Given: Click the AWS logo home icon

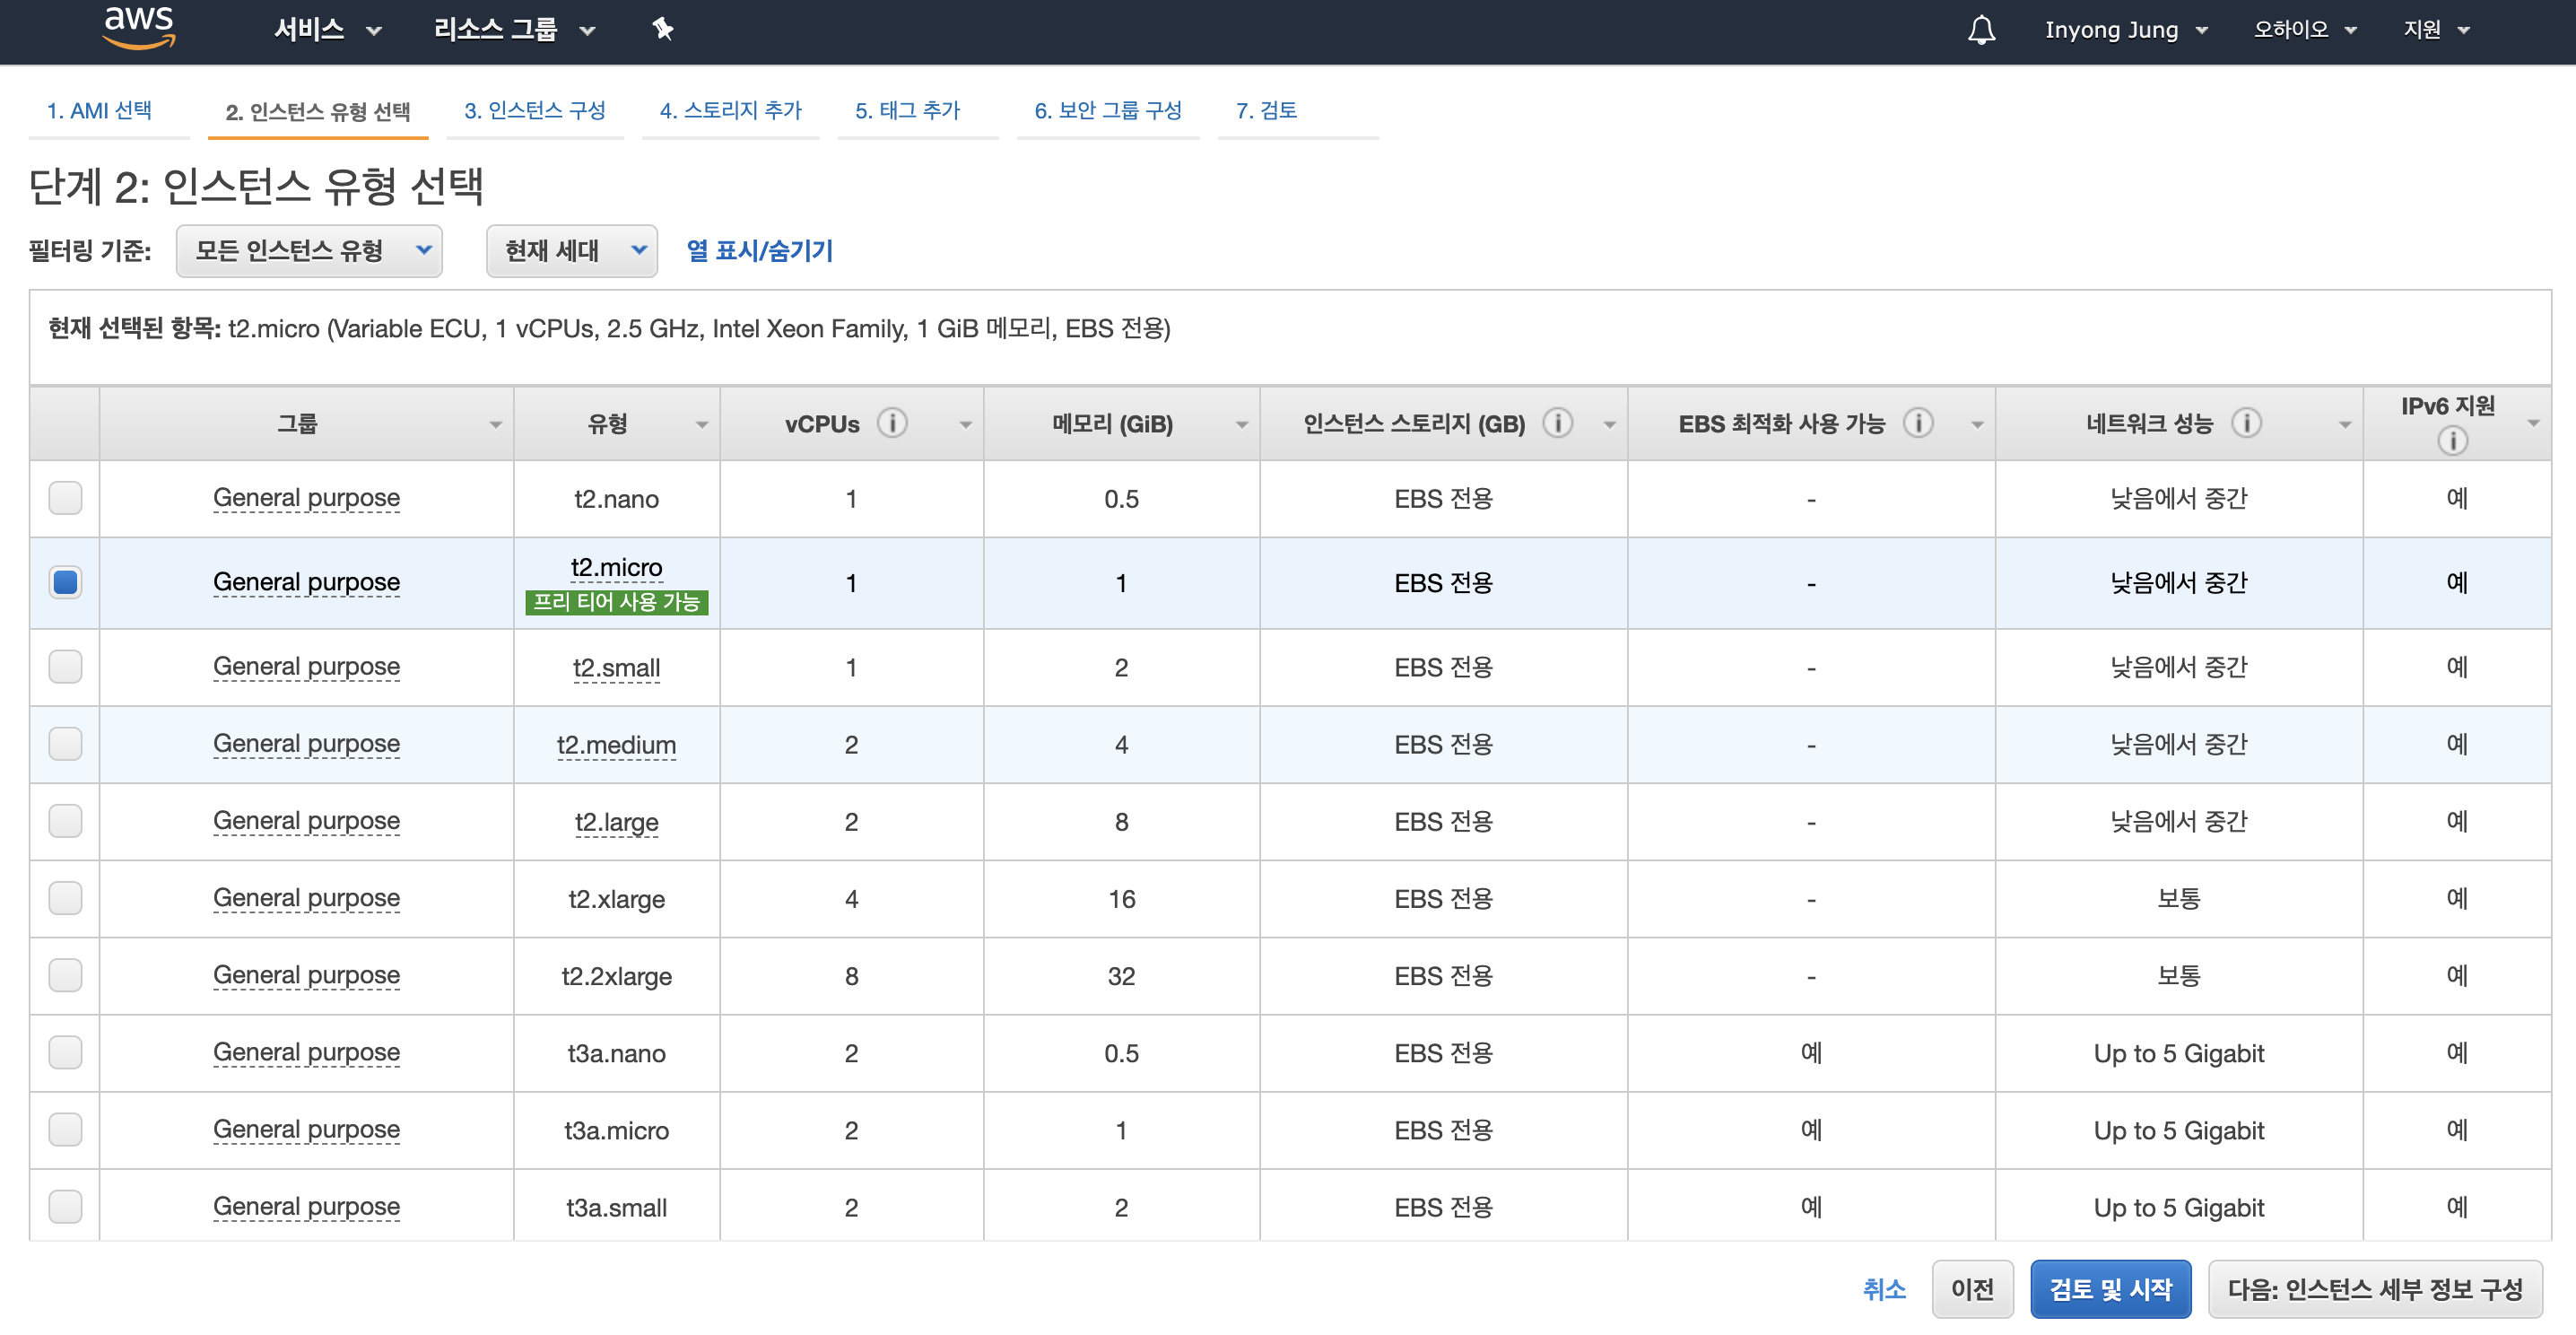Looking at the screenshot, I should [139, 28].
